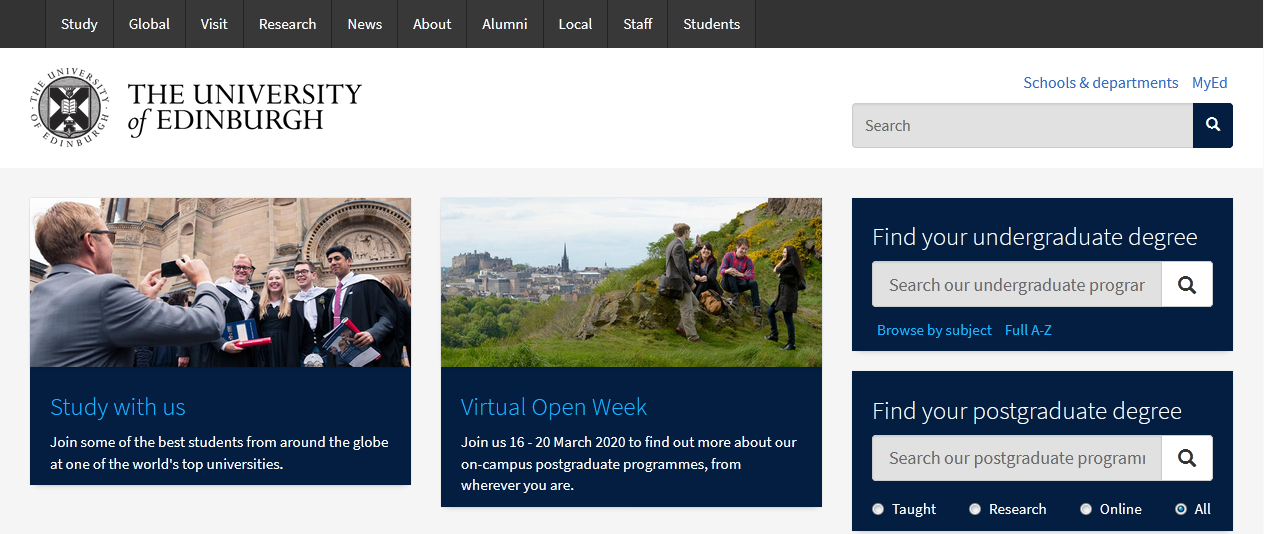Click the "Join some of the best students" description
The width and height of the screenshot is (1264, 534).
219,453
